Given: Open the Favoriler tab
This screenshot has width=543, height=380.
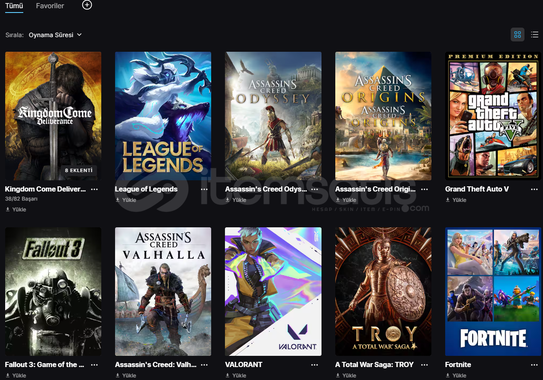Looking at the screenshot, I should tap(50, 6).
